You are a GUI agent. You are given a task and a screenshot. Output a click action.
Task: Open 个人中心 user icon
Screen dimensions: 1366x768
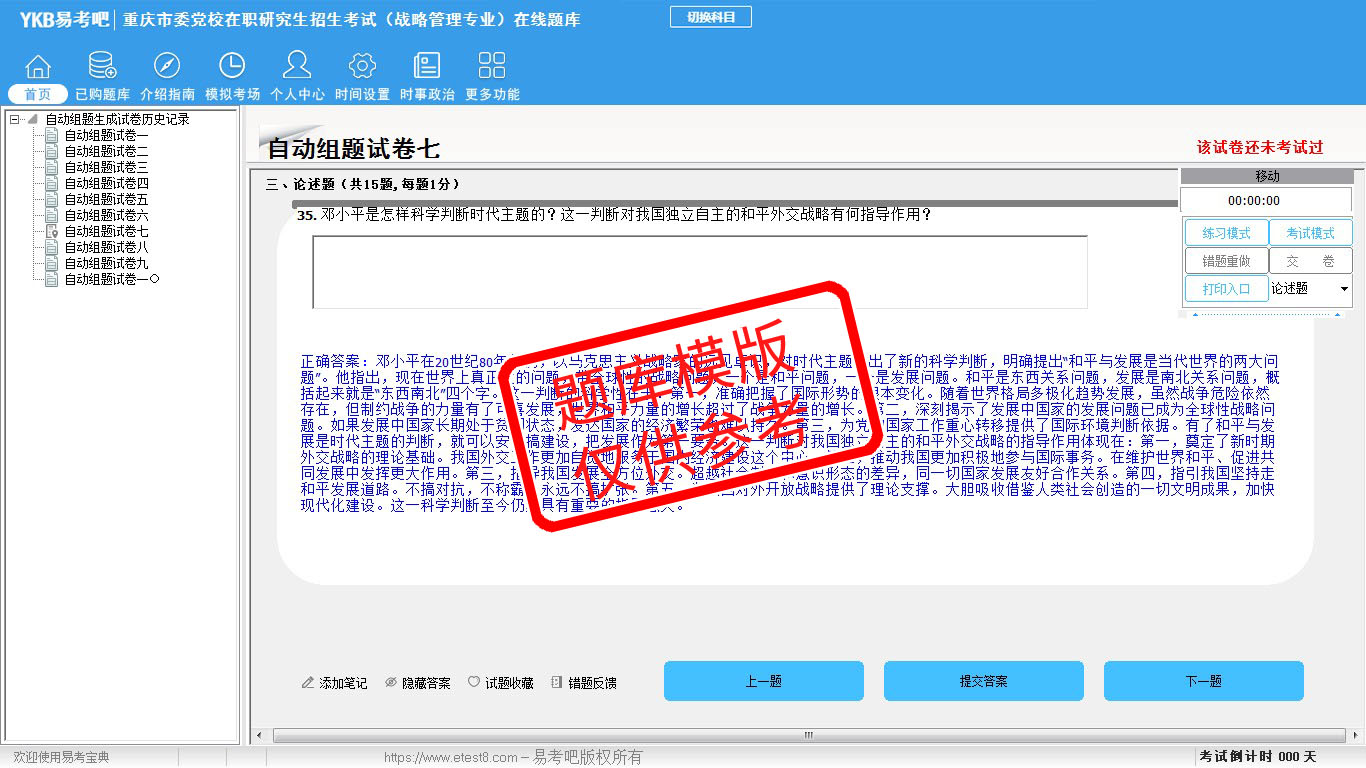(x=297, y=67)
